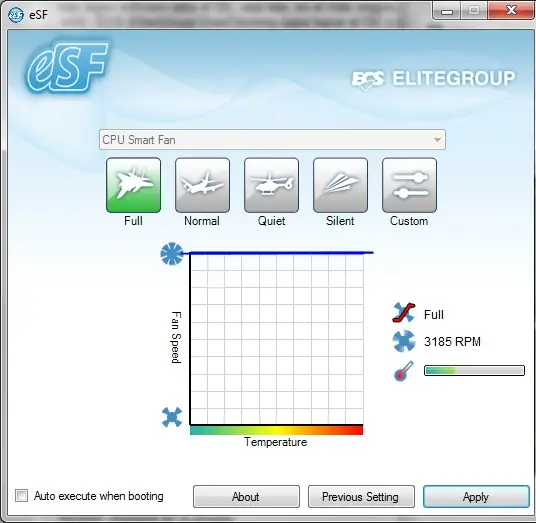Activate Silent mode paper plane icon
536x523 pixels.
[x=340, y=185]
